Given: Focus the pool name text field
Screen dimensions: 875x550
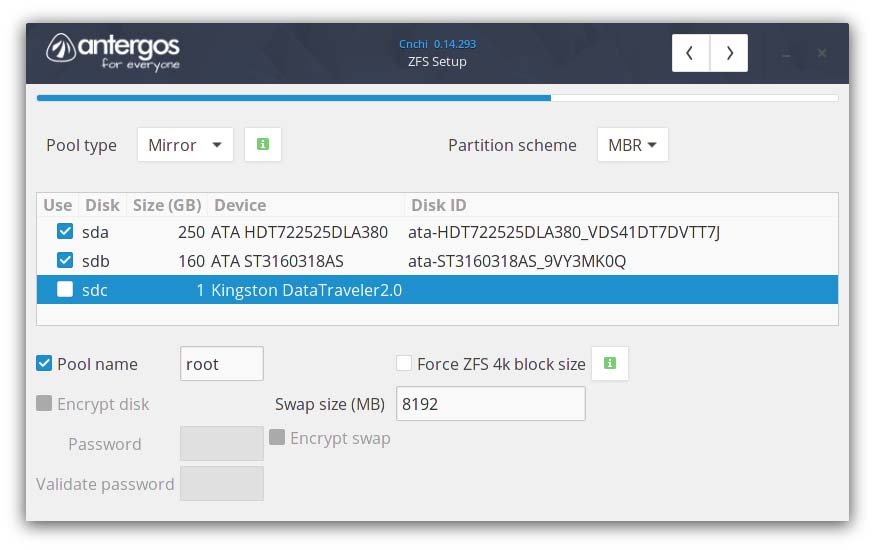Looking at the screenshot, I should pyautogui.click(x=221, y=364).
